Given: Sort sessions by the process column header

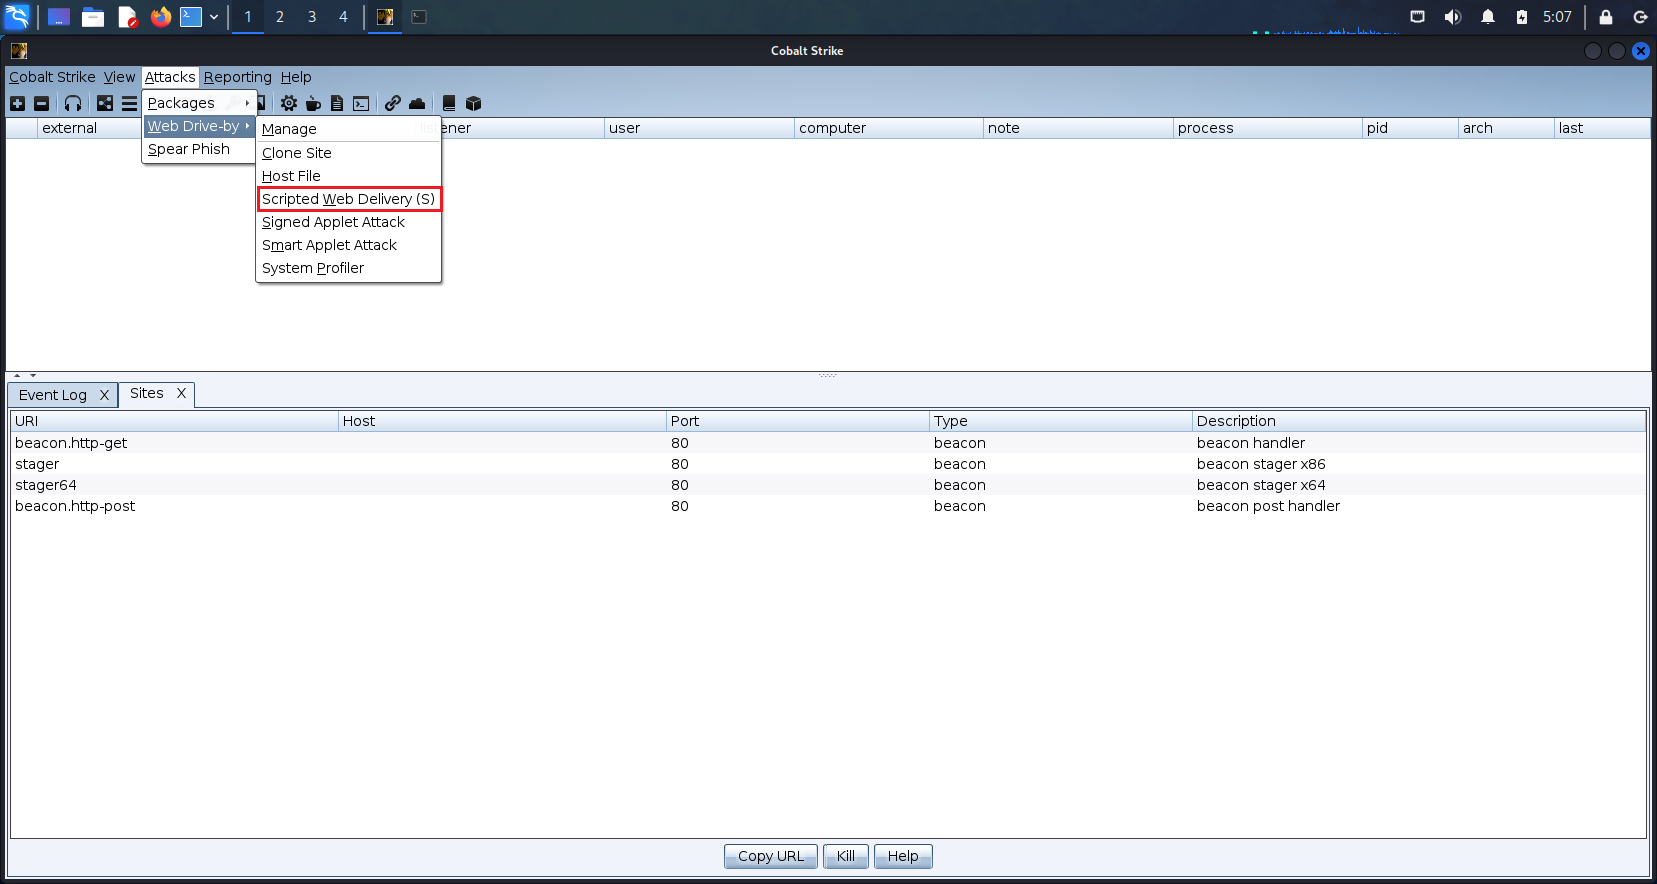Looking at the screenshot, I should (x=1268, y=128).
